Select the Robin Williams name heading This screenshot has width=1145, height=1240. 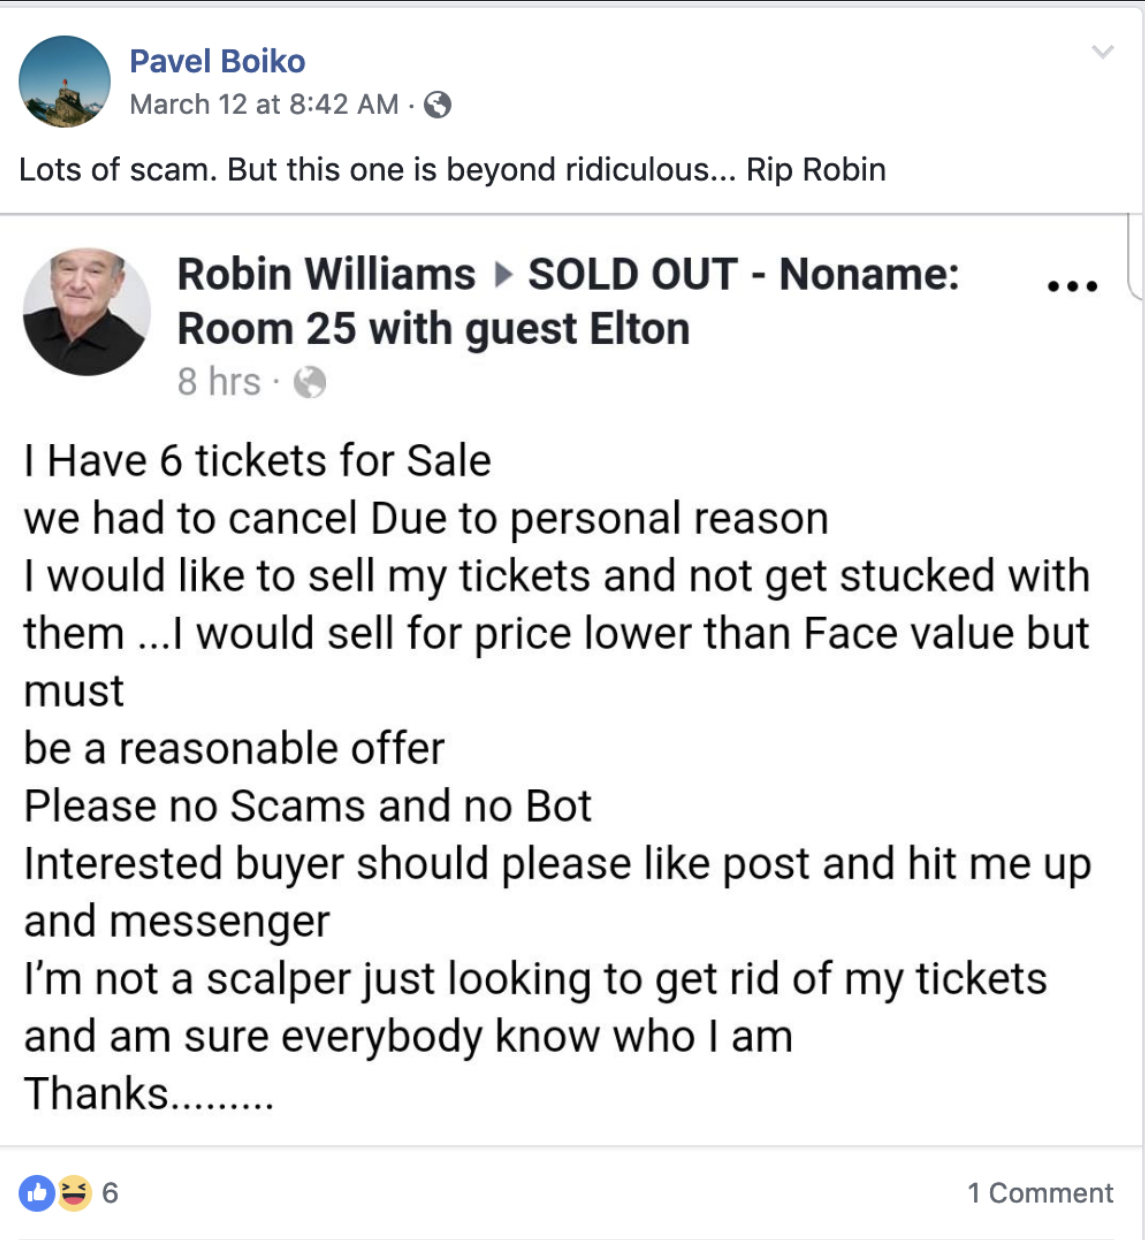pyautogui.click(x=325, y=274)
